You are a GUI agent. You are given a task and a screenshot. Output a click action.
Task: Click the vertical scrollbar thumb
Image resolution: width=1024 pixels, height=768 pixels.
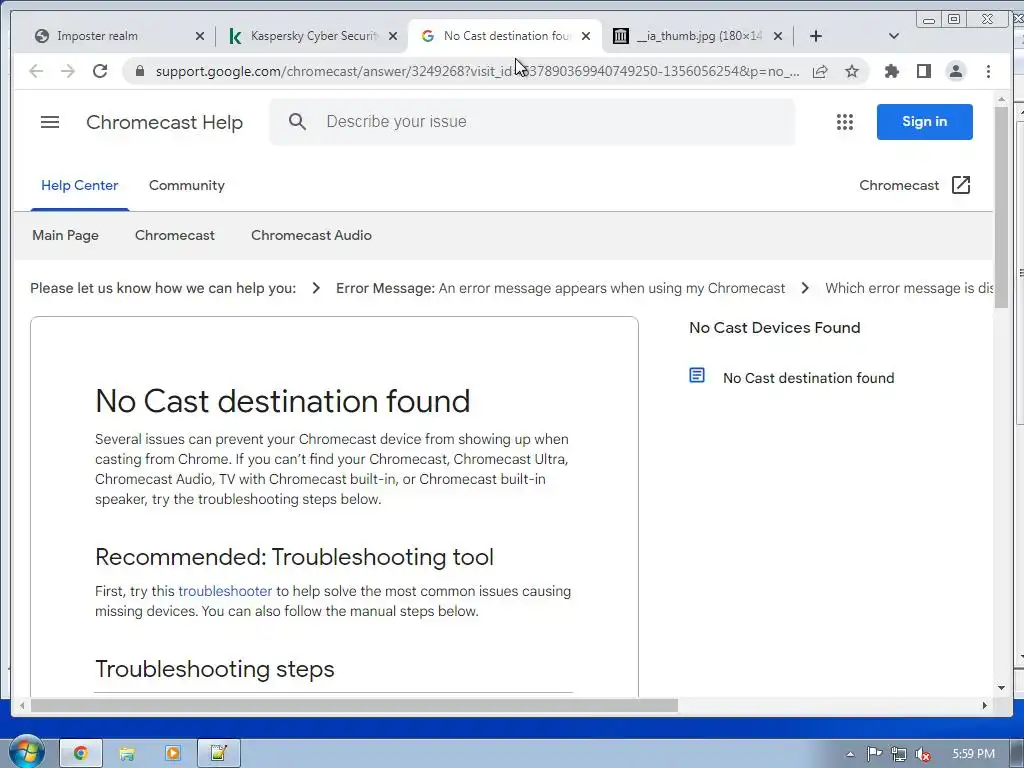pos(1002,208)
